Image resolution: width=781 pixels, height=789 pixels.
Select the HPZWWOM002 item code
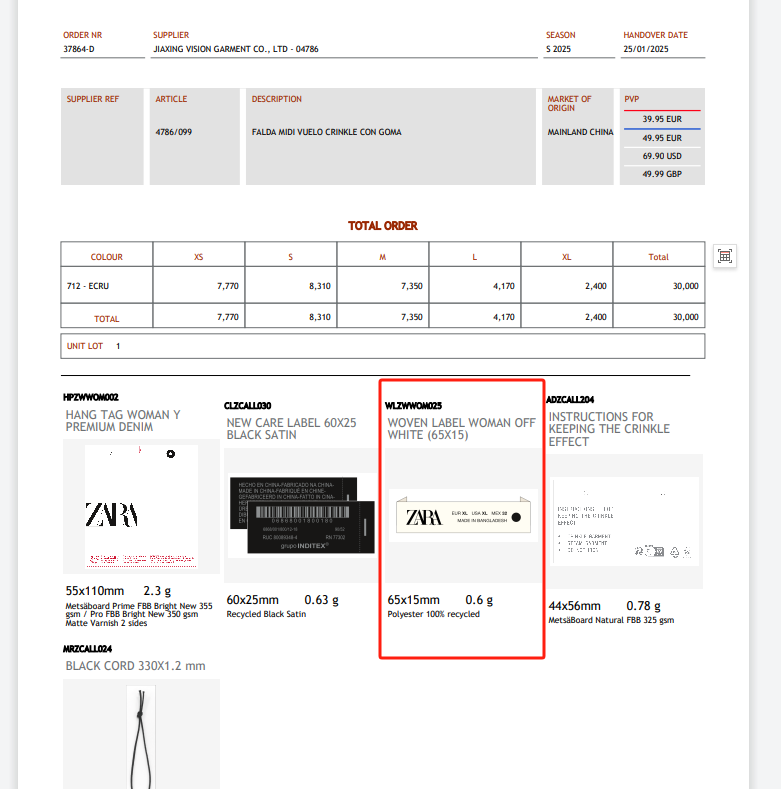coord(91,398)
